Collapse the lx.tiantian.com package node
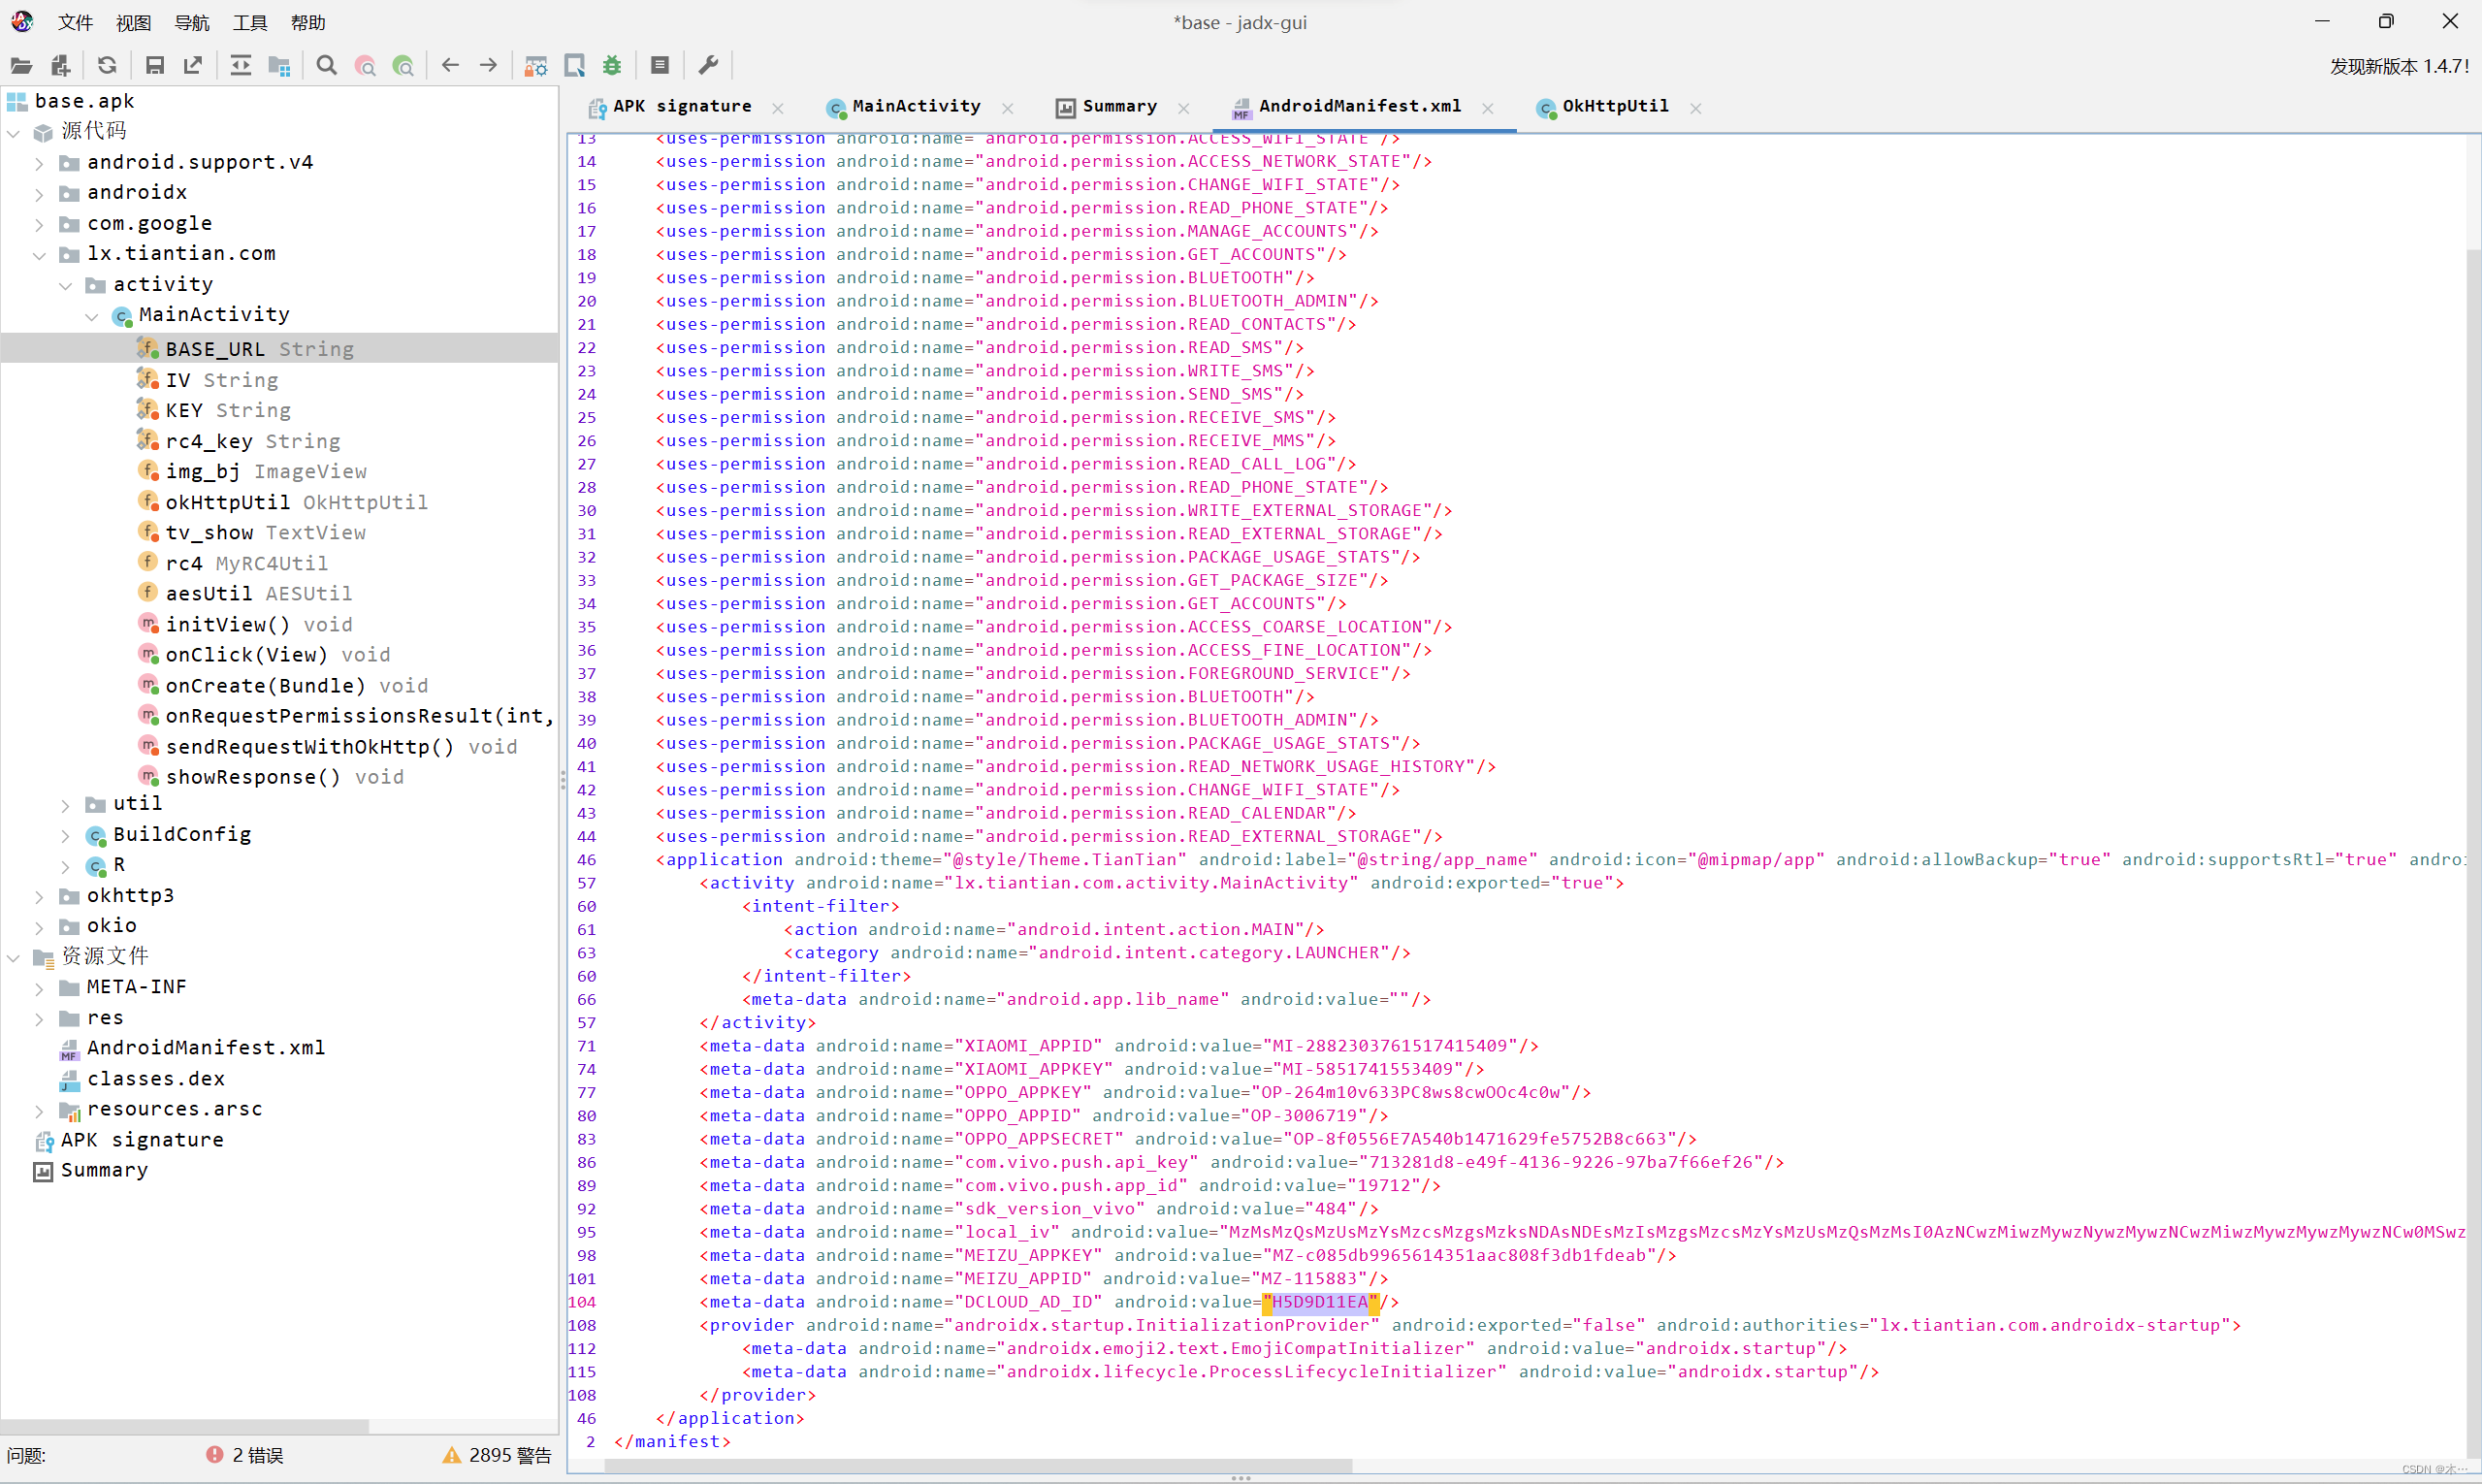Screen dimensions: 2482x1484 click(x=39, y=255)
